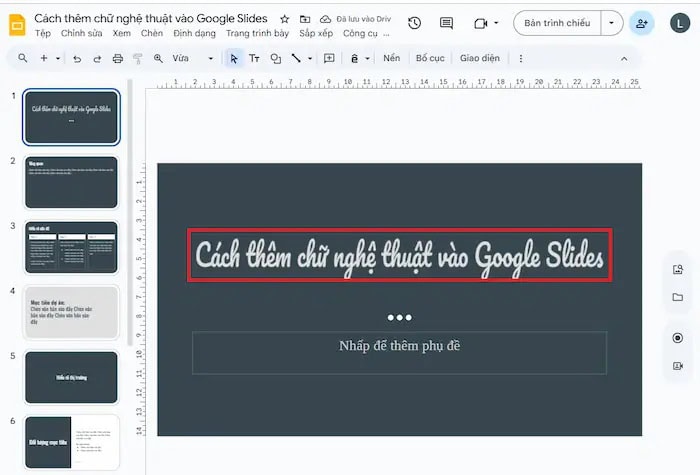Select slide 4 thumbnail in filmstrip
The image size is (700, 475).
[x=71, y=311]
